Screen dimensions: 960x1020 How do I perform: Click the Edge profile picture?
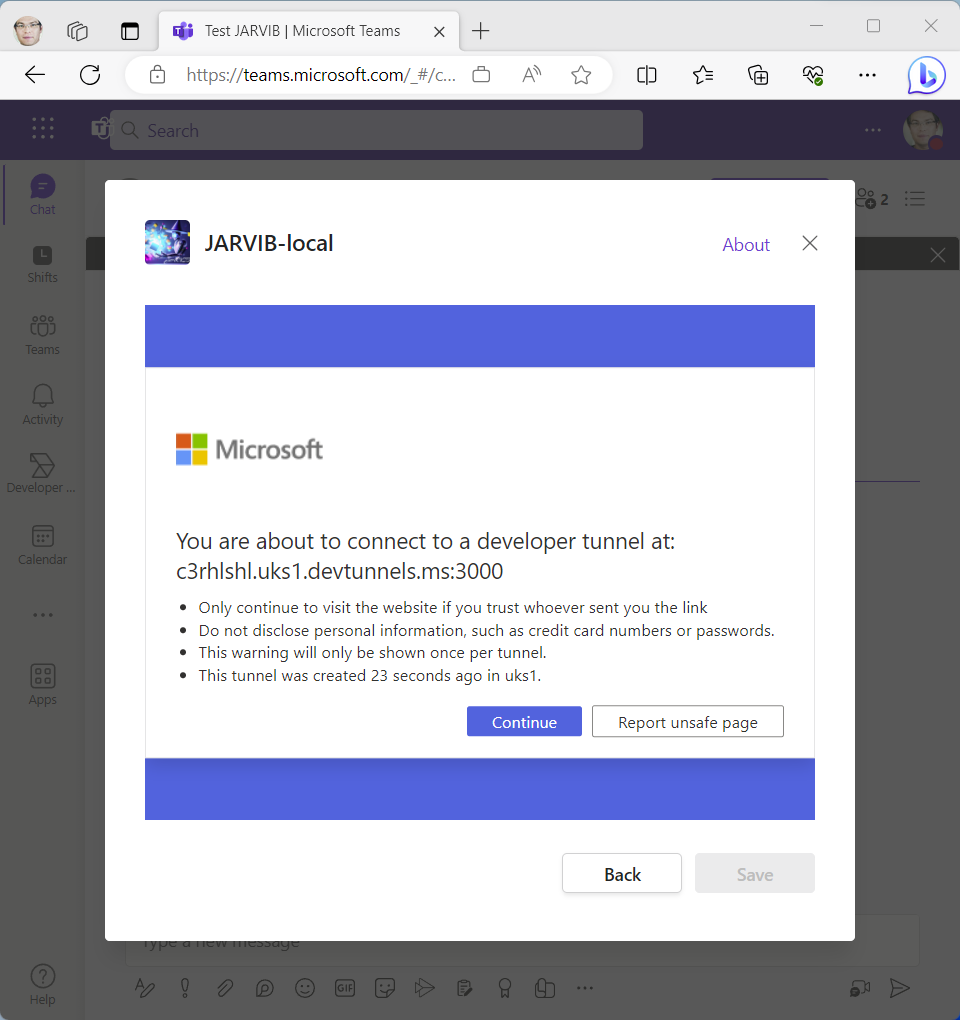tap(28, 31)
